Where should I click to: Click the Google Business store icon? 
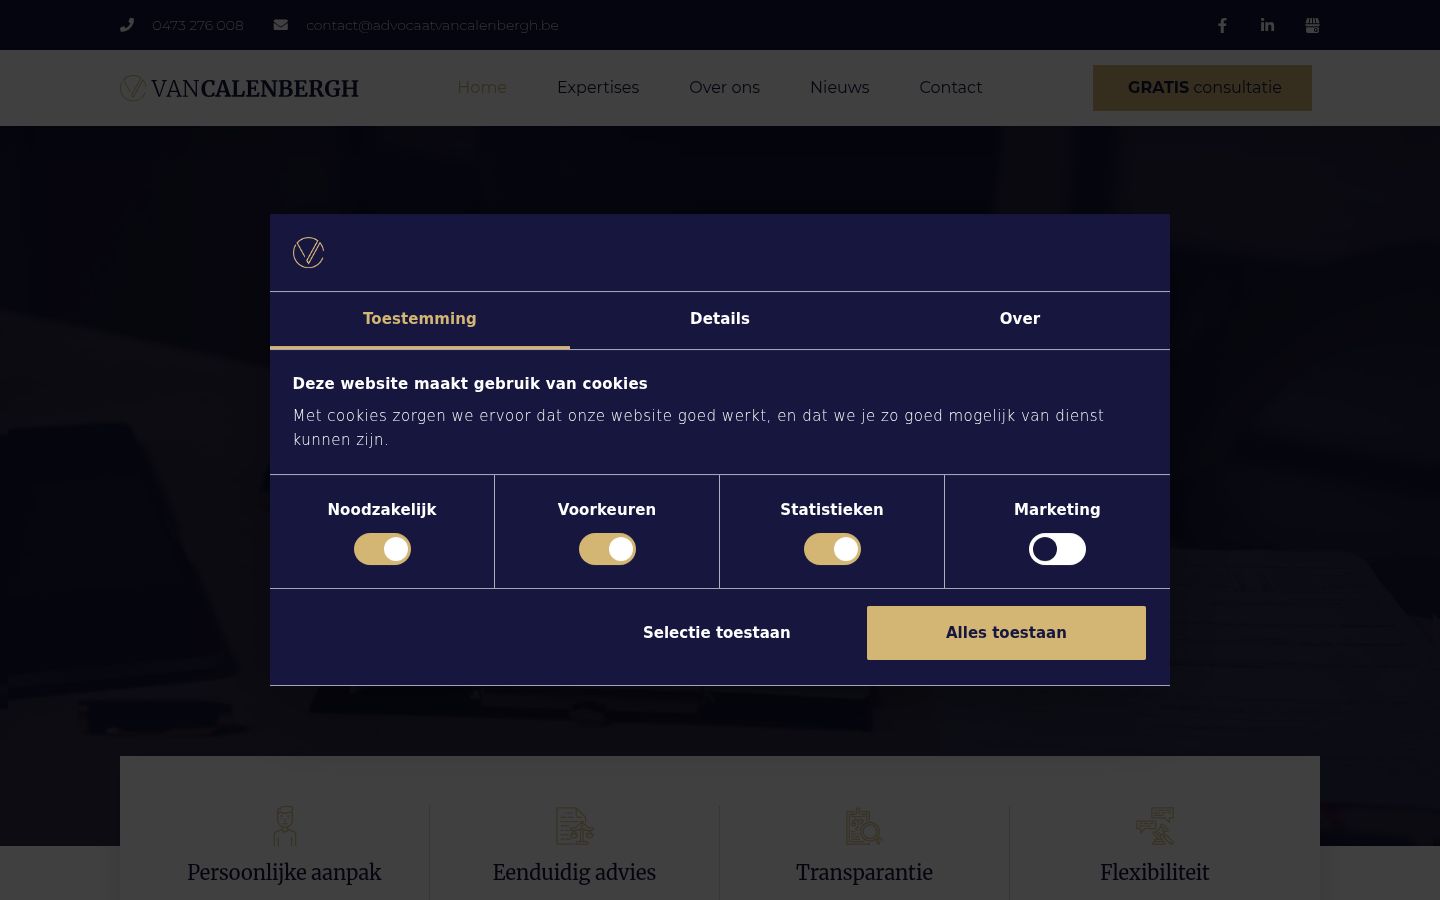click(1312, 25)
